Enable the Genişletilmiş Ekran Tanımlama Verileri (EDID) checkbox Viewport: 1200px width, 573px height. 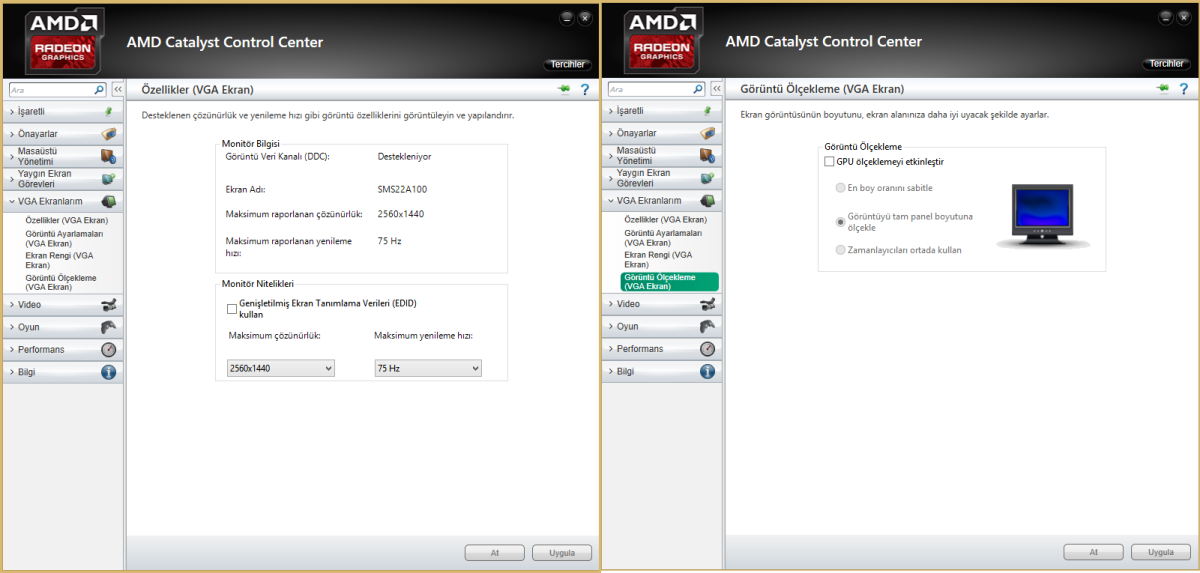[232, 309]
